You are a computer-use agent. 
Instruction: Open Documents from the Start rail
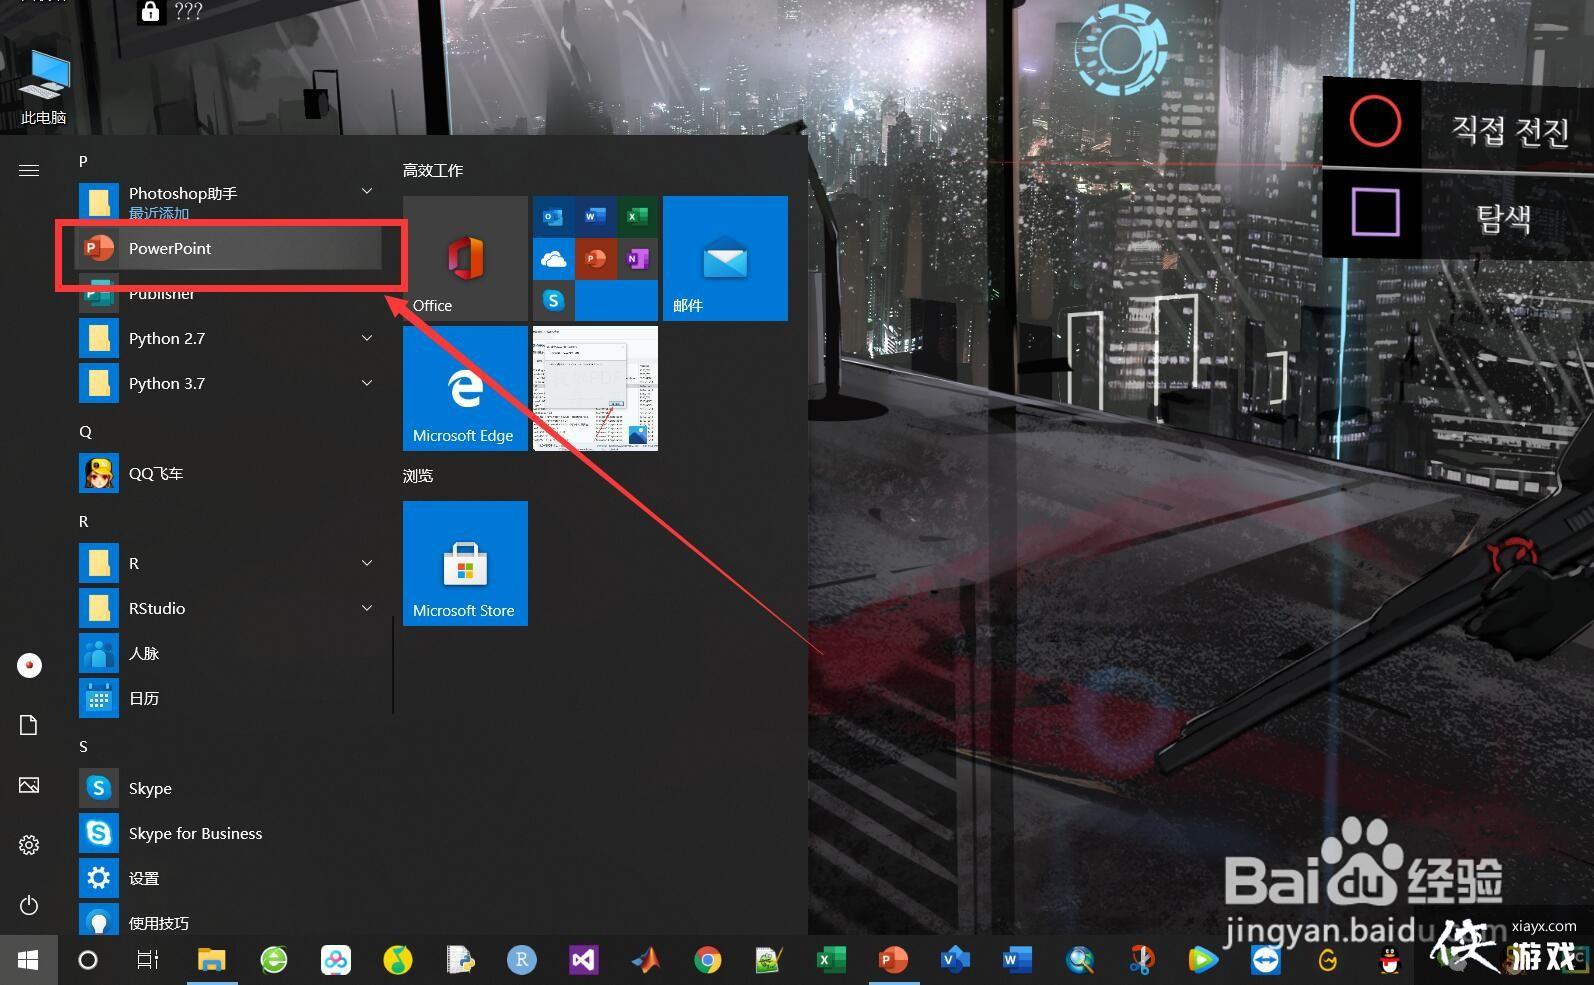[29, 725]
